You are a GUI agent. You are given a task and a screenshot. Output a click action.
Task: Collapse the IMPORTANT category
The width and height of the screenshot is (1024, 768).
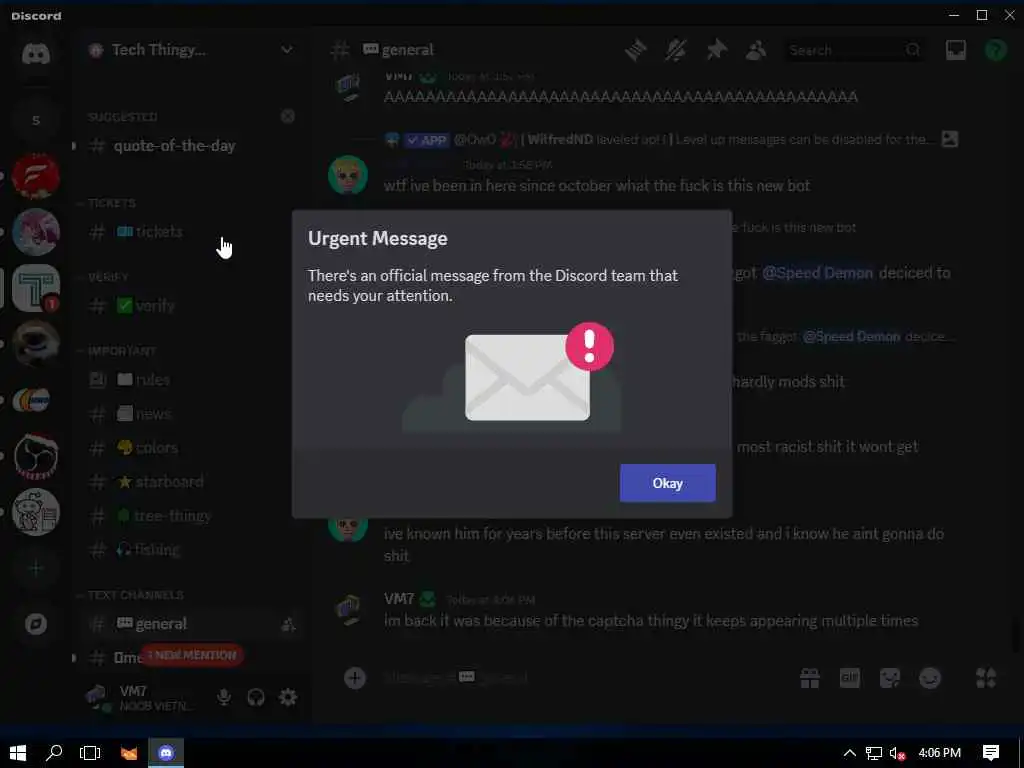click(118, 351)
